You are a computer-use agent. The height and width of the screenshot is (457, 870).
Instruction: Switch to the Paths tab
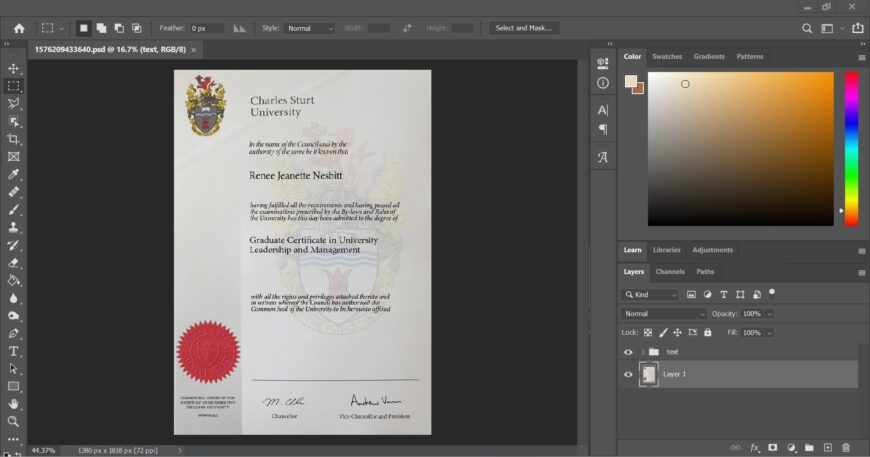pos(705,272)
